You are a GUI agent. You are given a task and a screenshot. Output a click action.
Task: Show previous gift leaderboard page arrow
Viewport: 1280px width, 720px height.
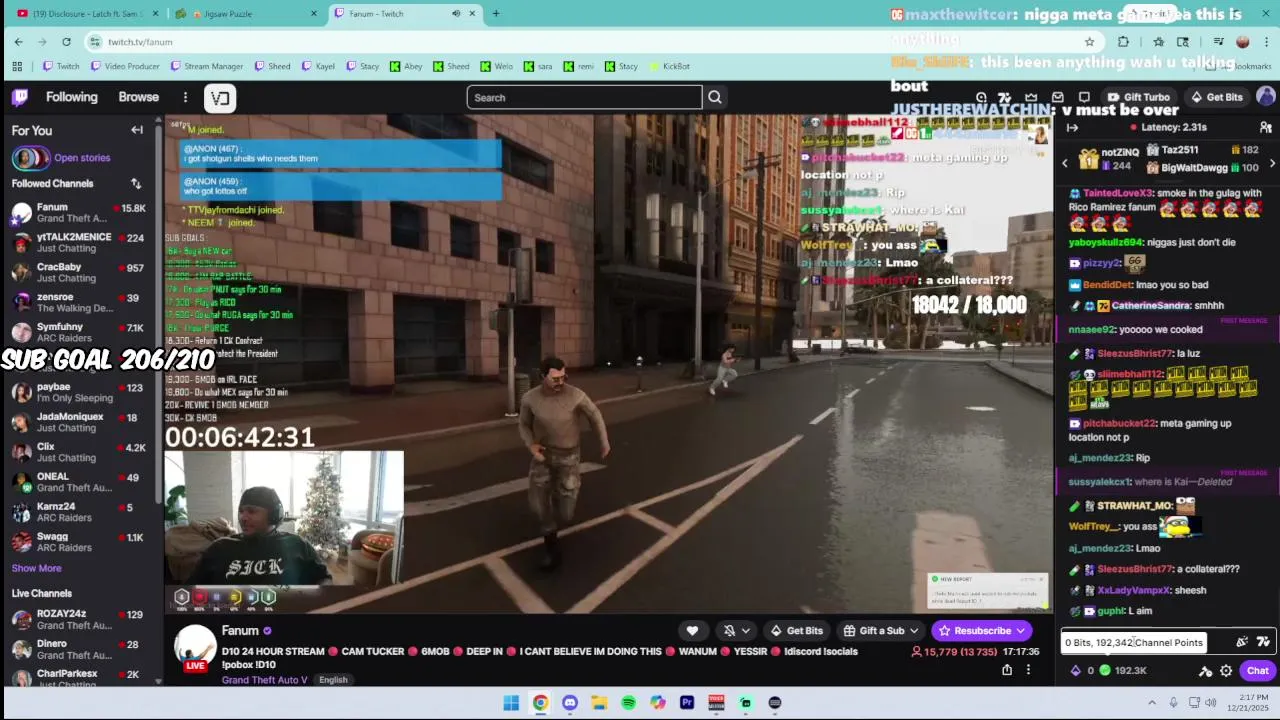(1064, 163)
